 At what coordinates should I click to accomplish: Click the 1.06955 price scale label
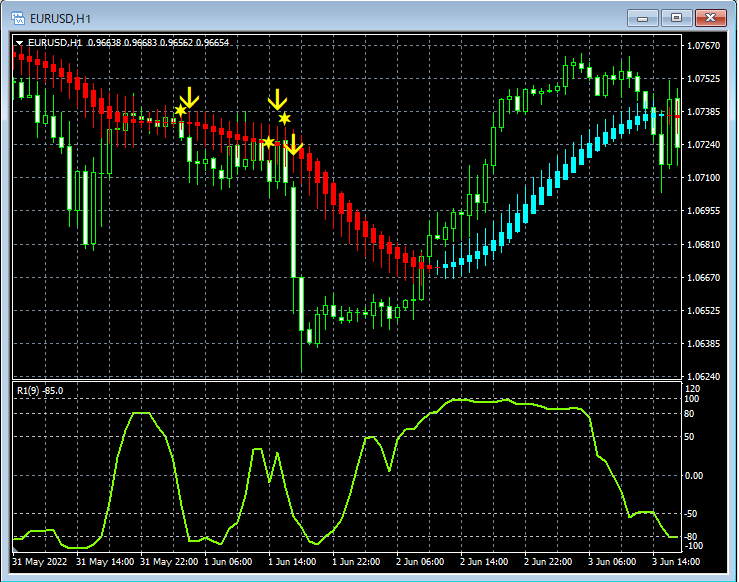[x=704, y=211]
